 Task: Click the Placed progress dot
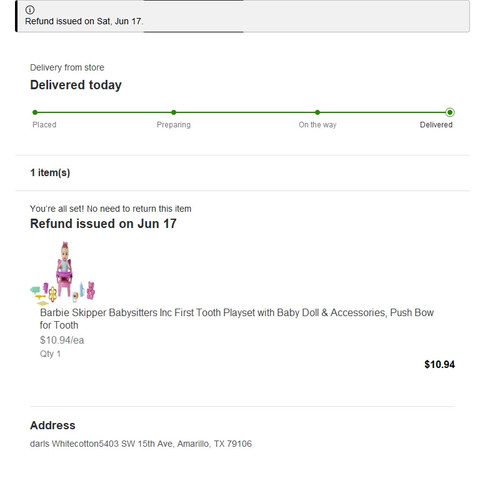click(35, 112)
